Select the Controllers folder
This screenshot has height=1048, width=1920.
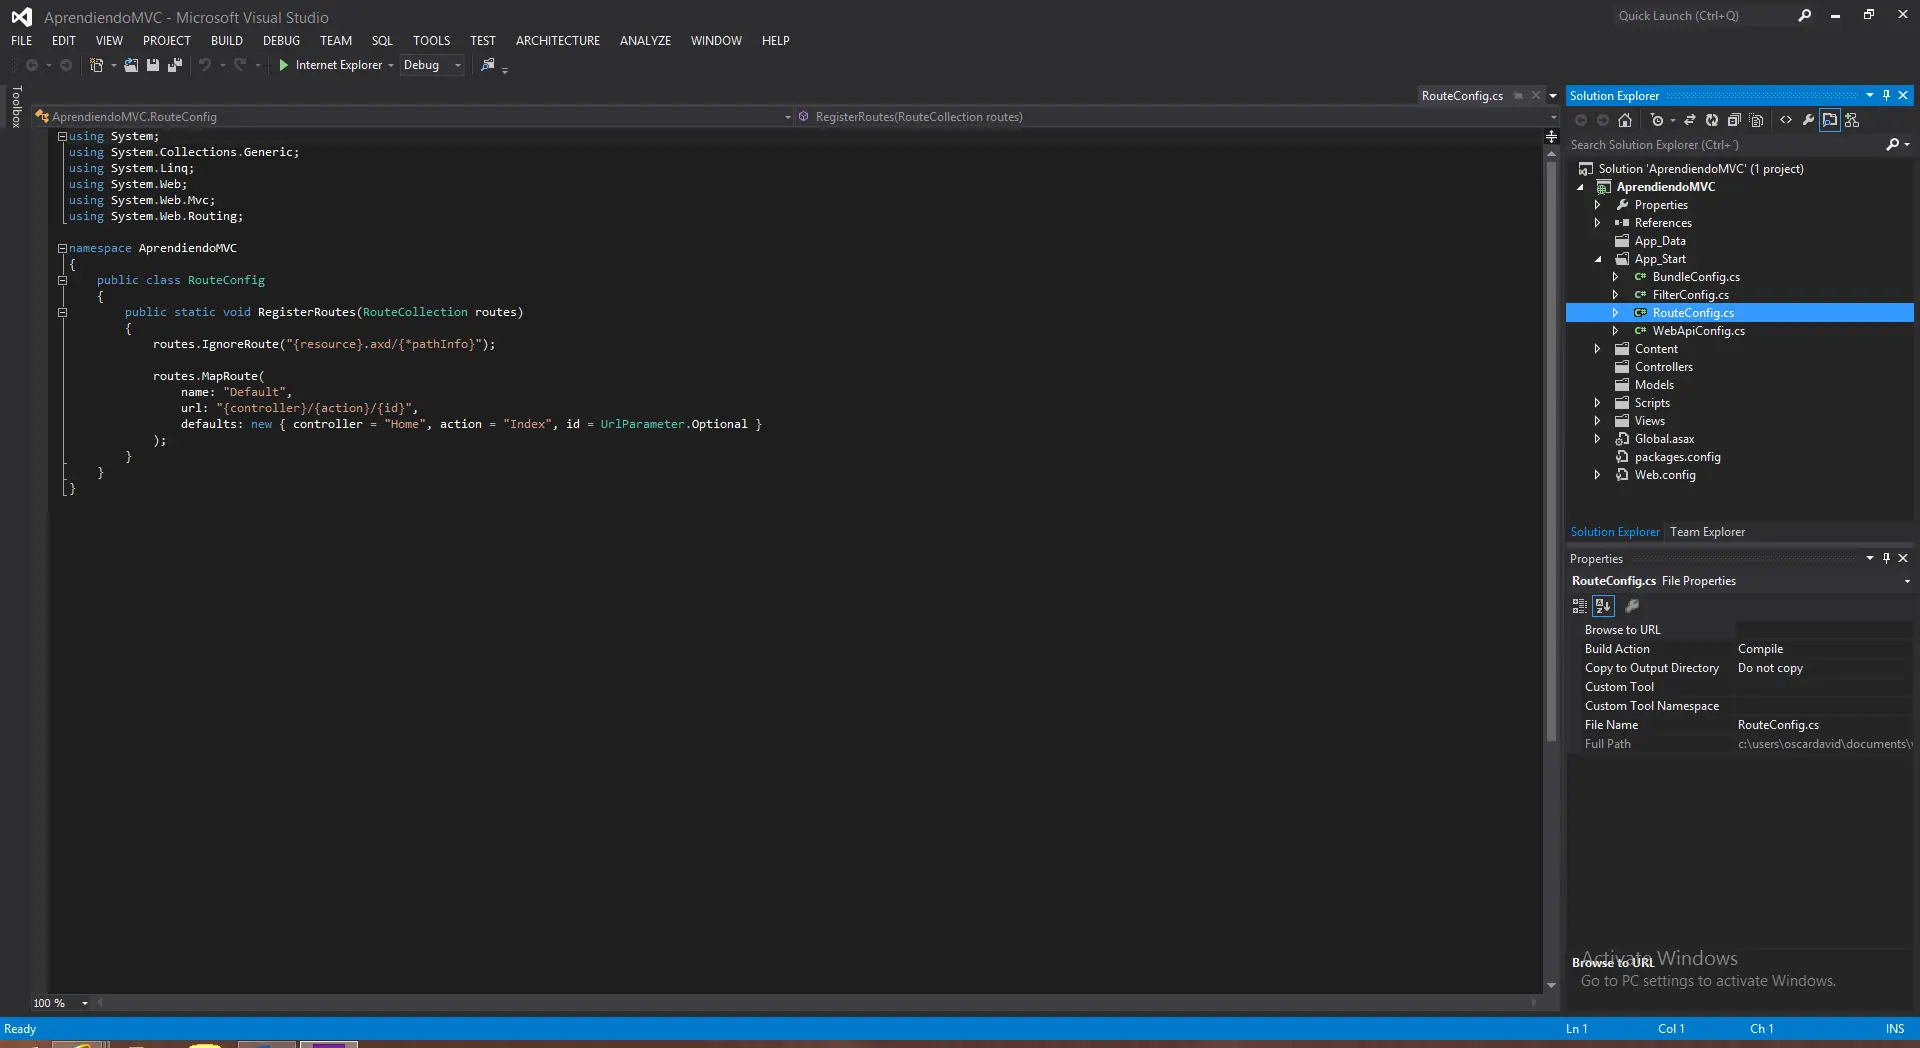pos(1663,367)
